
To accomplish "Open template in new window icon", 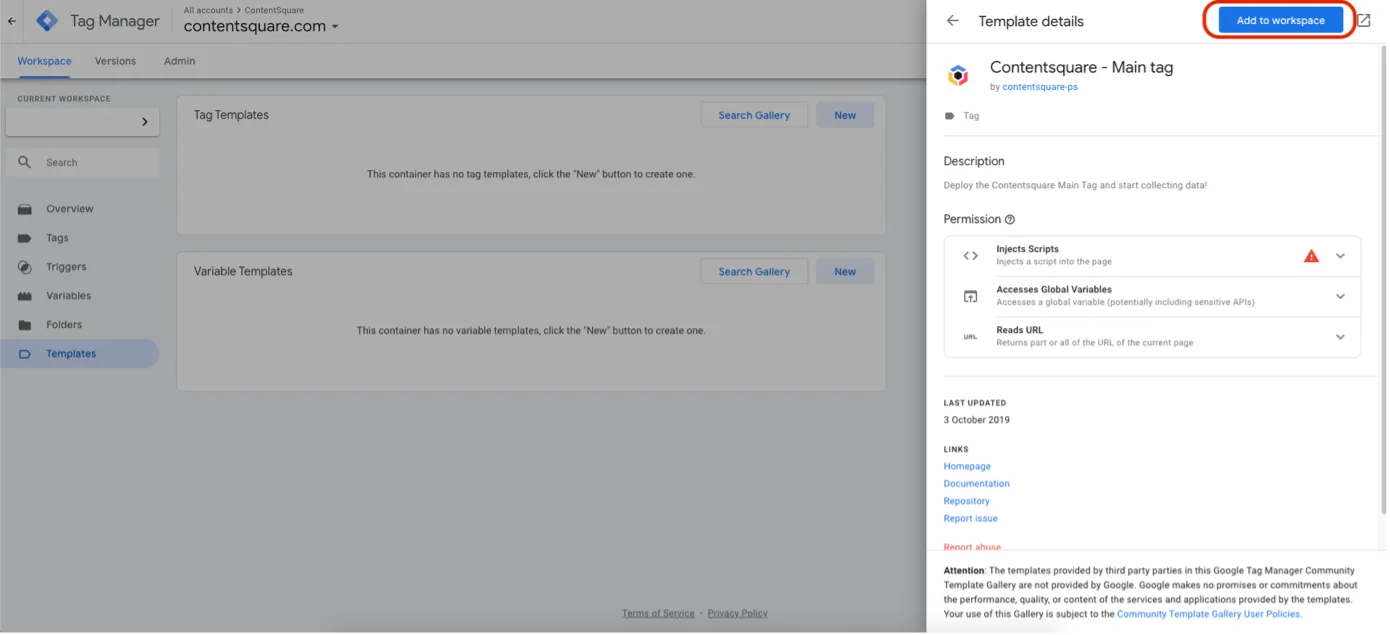I will (1363, 21).
